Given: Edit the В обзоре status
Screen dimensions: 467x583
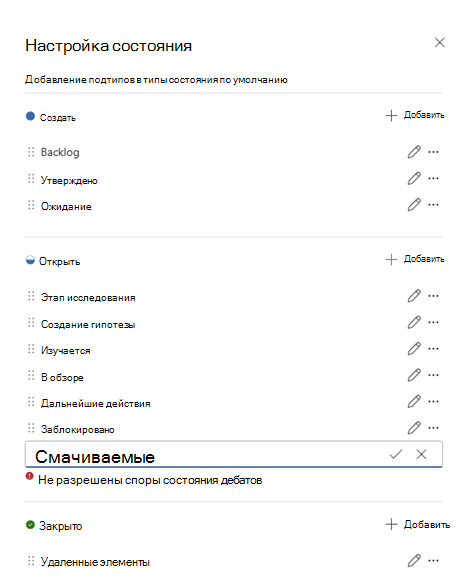Looking at the screenshot, I should (414, 375).
